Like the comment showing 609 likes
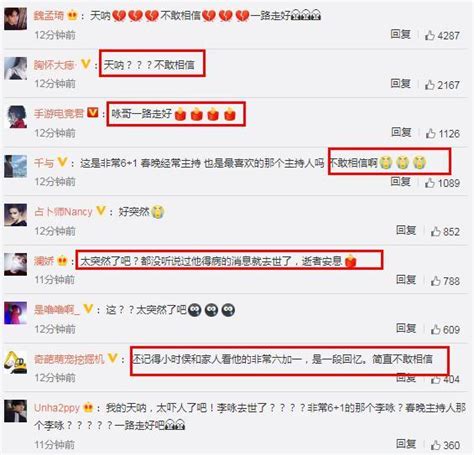Image resolution: width=474 pixels, height=455 pixels. coord(436,329)
